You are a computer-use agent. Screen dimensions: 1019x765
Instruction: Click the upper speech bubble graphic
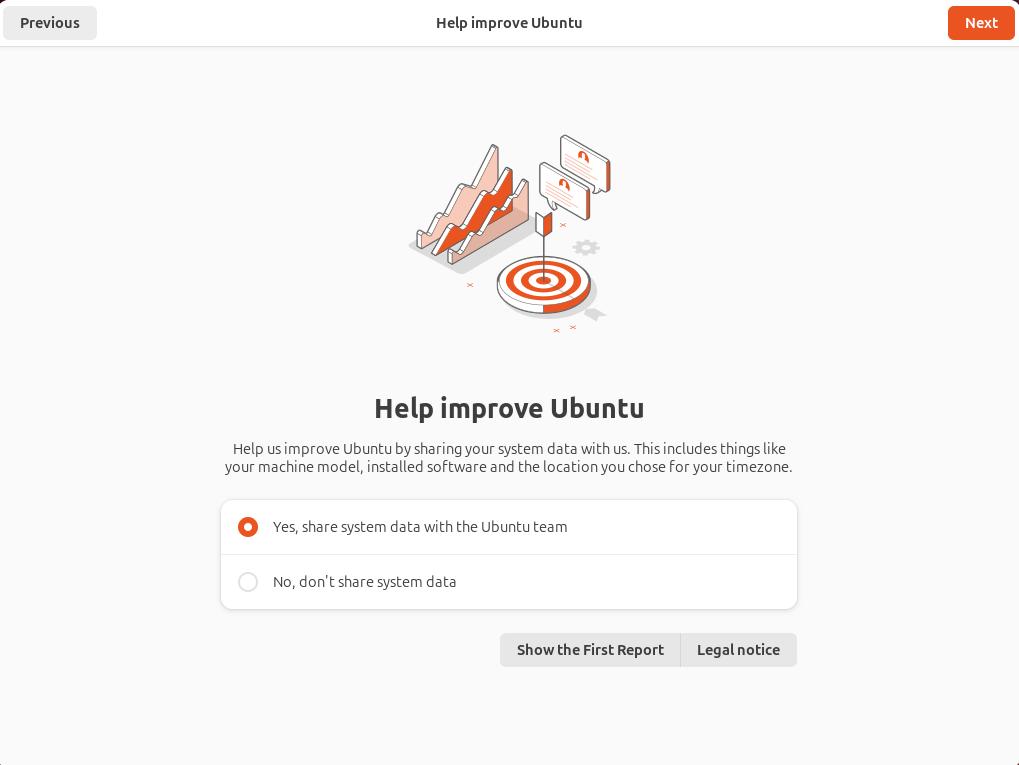pyautogui.click(x=585, y=163)
